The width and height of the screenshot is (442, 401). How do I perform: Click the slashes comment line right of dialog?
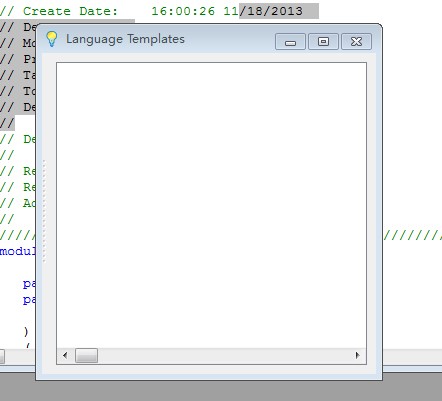pos(413,236)
